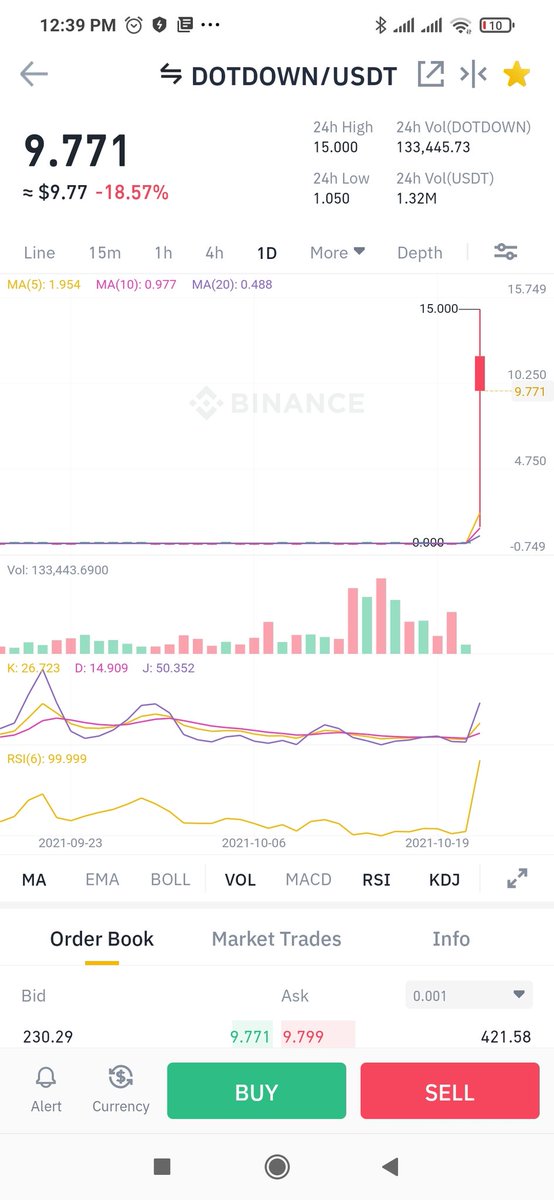Switch to 4h interval
Viewport: 554px width, 1200px height.
214,253
